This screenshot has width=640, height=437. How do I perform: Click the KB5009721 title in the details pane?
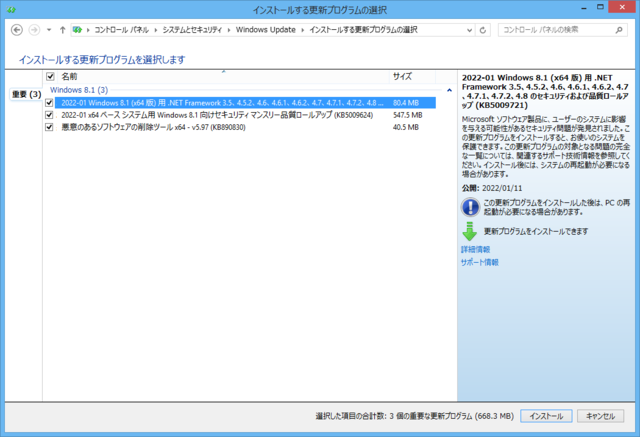click(545, 91)
